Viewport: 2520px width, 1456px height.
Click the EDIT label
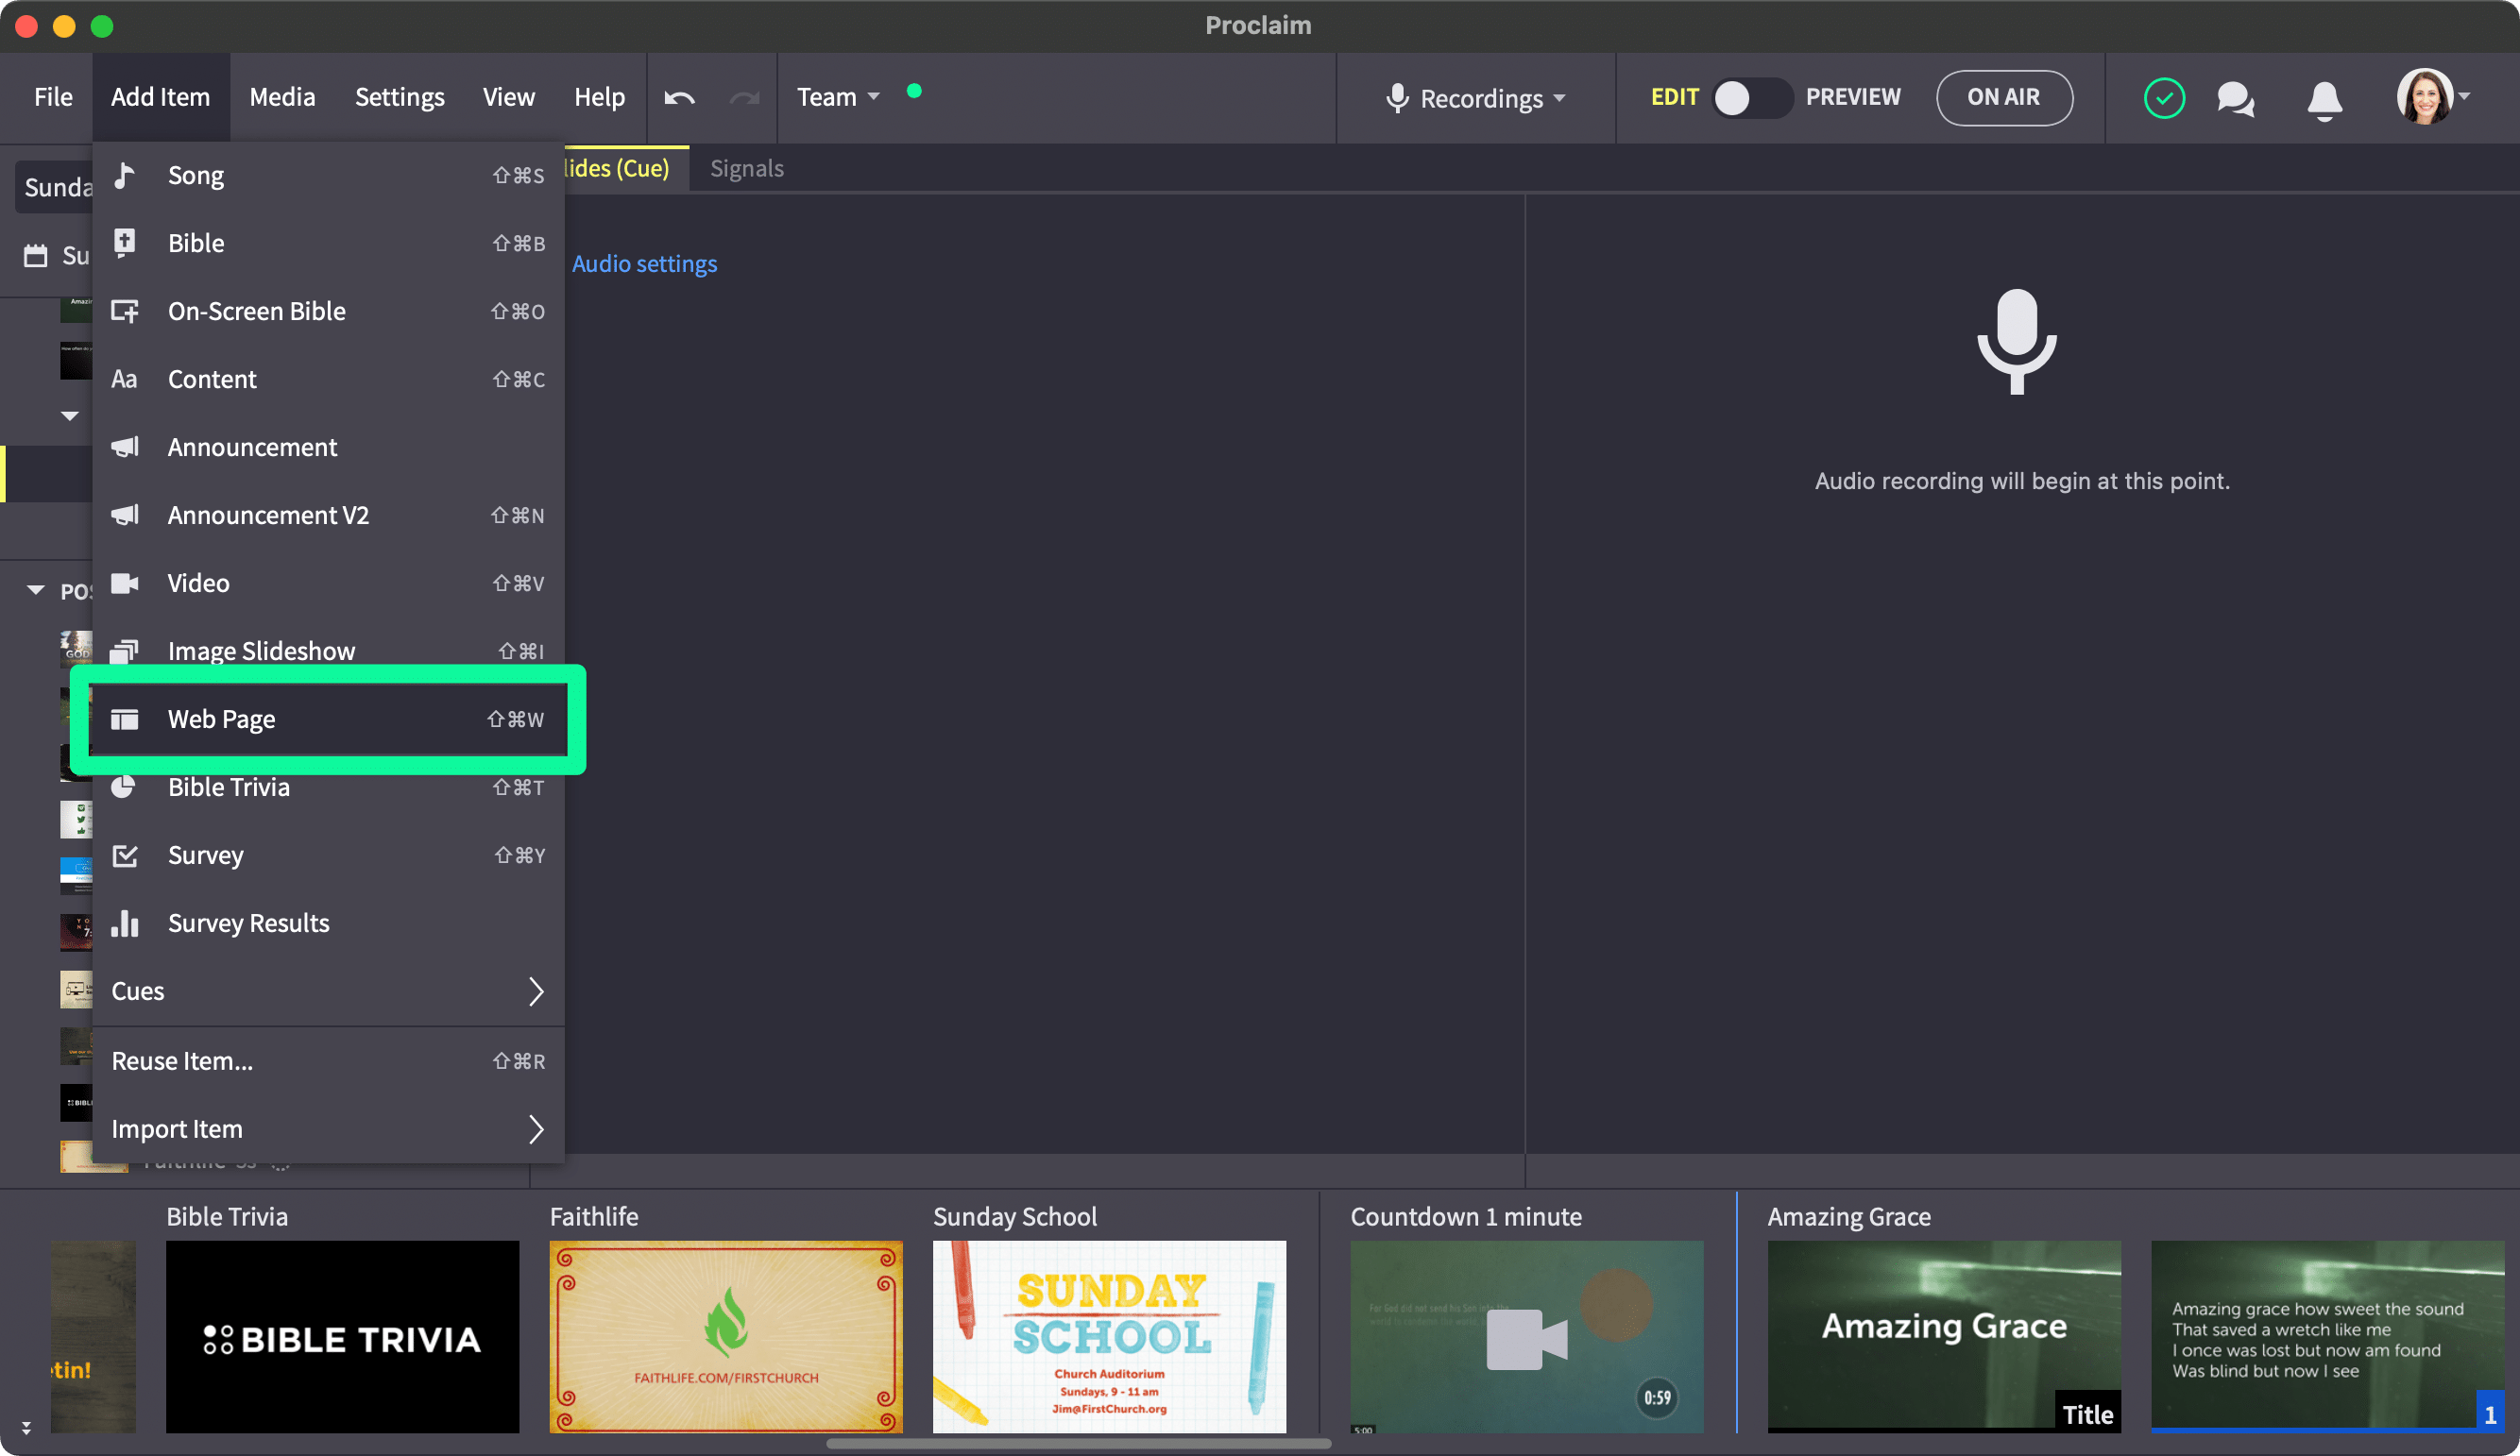pos(1674,96)
